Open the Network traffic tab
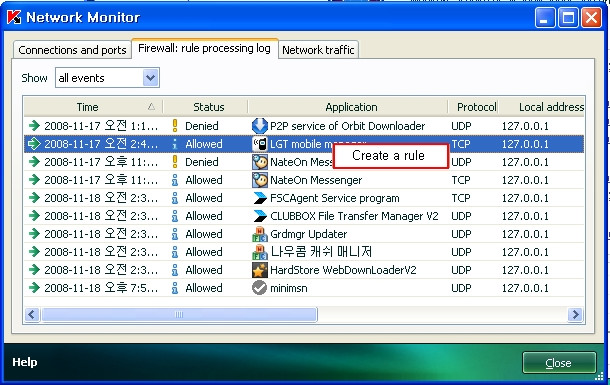This screenshot has height=385, width=610. pos(318,50)
